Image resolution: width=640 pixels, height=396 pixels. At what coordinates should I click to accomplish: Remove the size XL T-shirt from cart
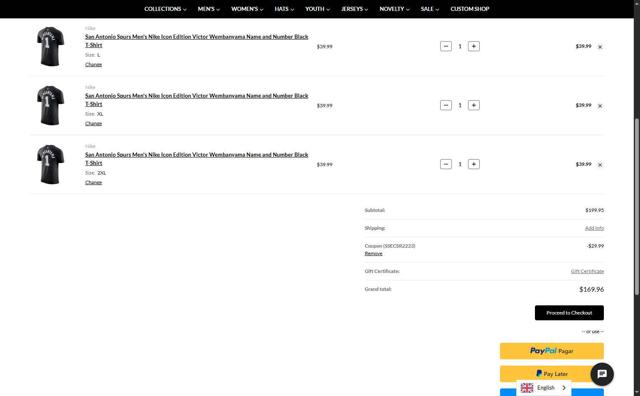click(x=600, y=106)
